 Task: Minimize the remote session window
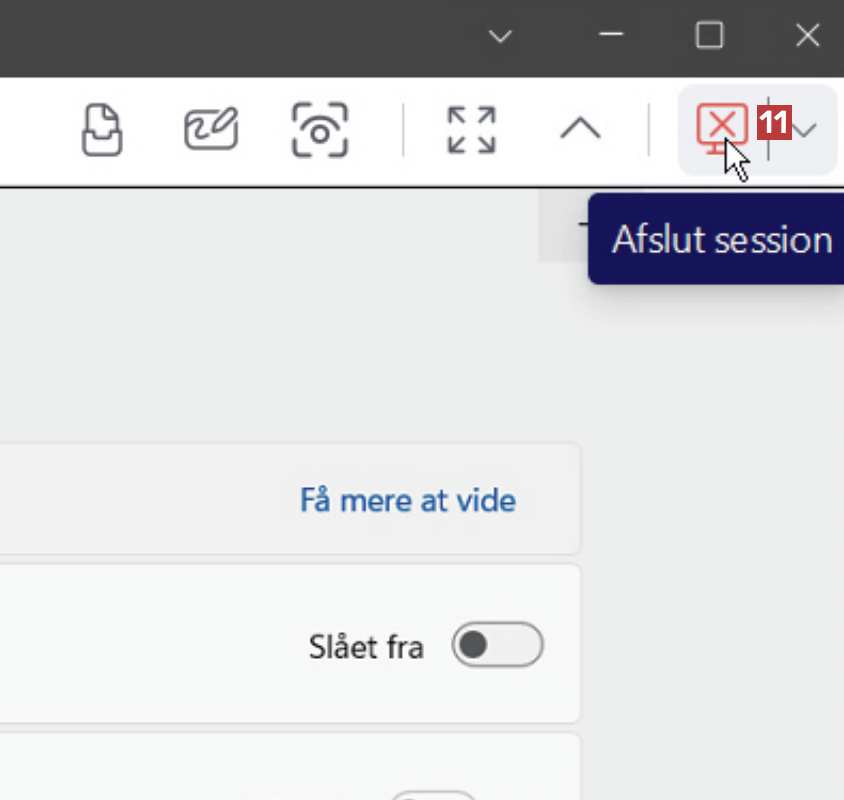pyautogui.click(x=612, y=36)
